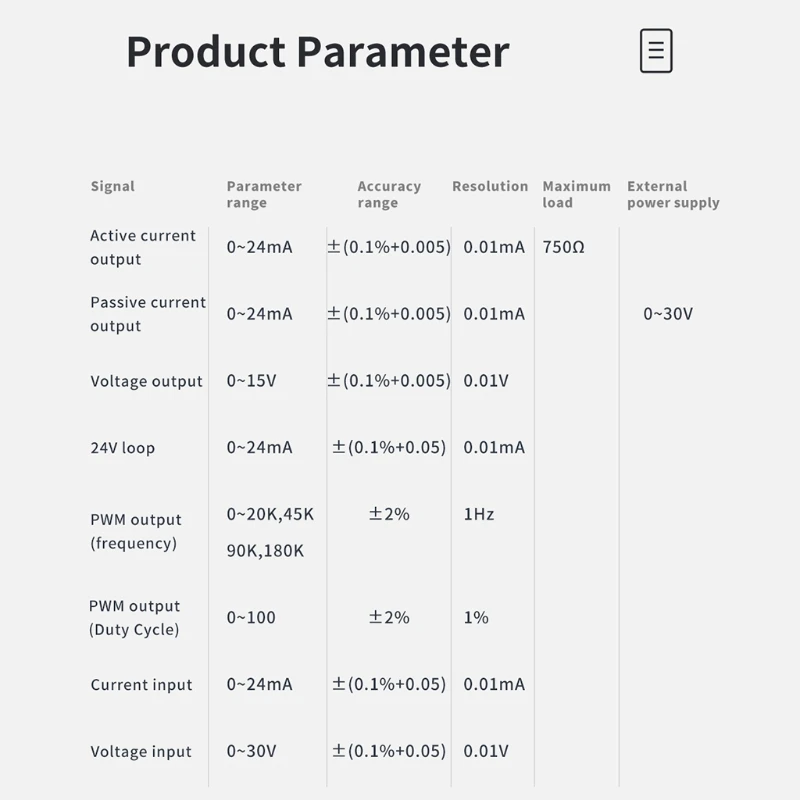Viewport: 800px width, 800px height.
Task: Click the Signal column header
Action: 113,187
